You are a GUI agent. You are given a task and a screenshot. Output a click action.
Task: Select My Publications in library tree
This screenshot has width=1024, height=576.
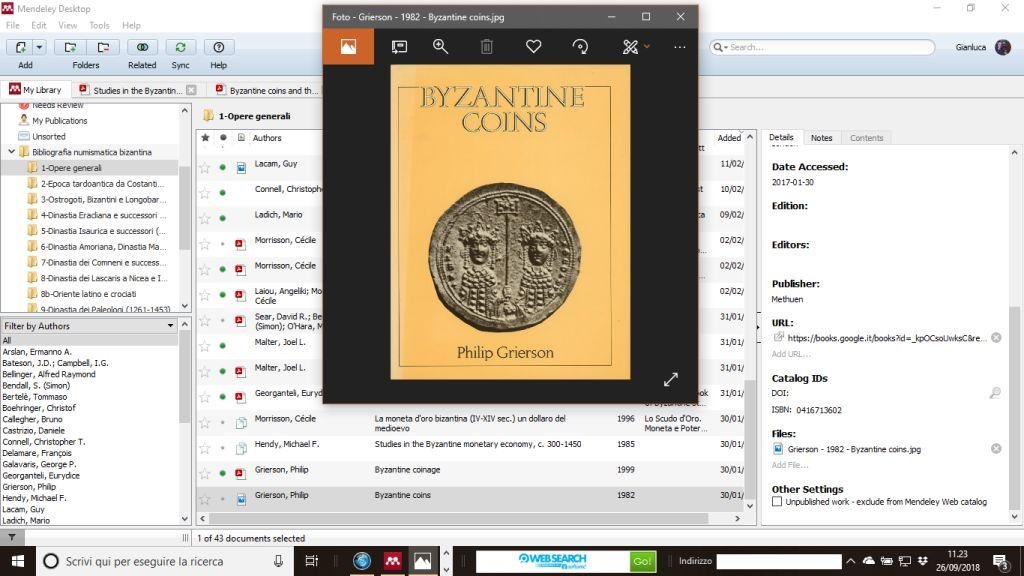point(59,121)
